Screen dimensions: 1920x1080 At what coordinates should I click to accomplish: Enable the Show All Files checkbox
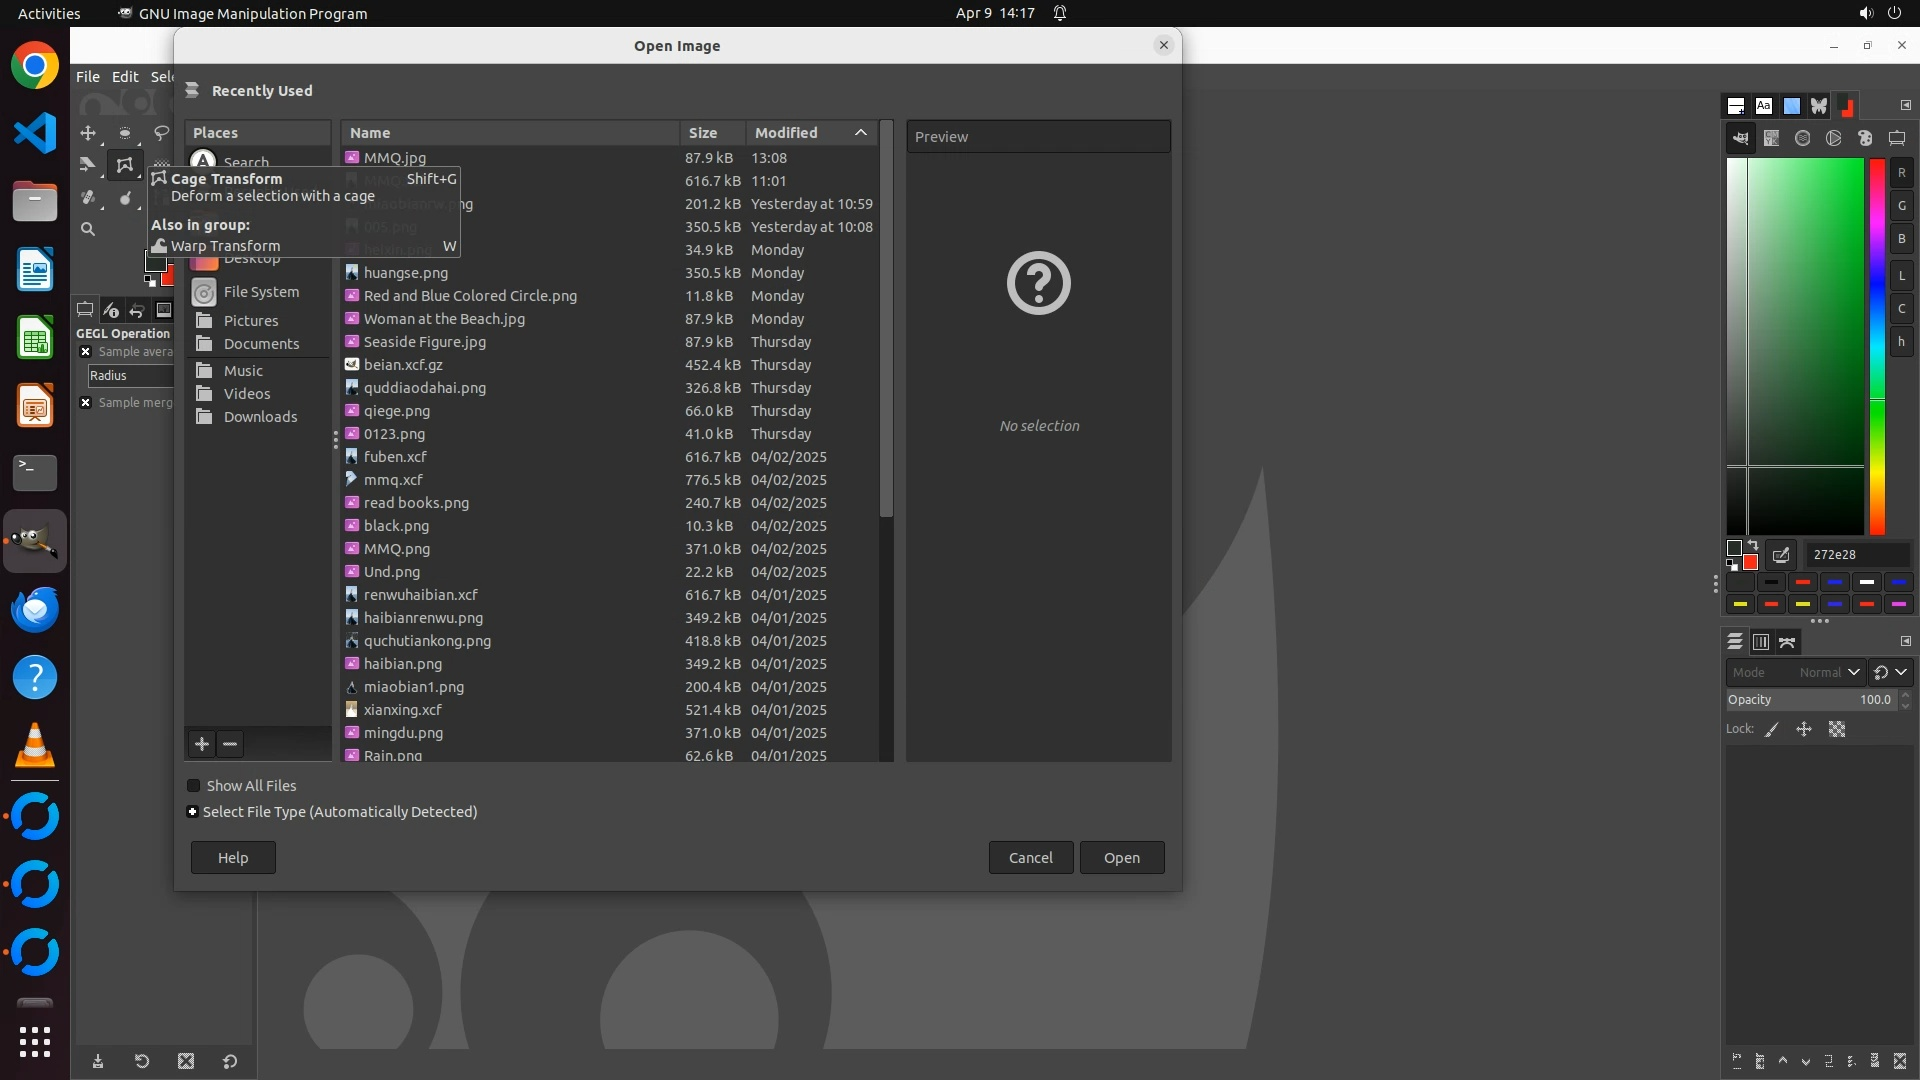[194, 786]
